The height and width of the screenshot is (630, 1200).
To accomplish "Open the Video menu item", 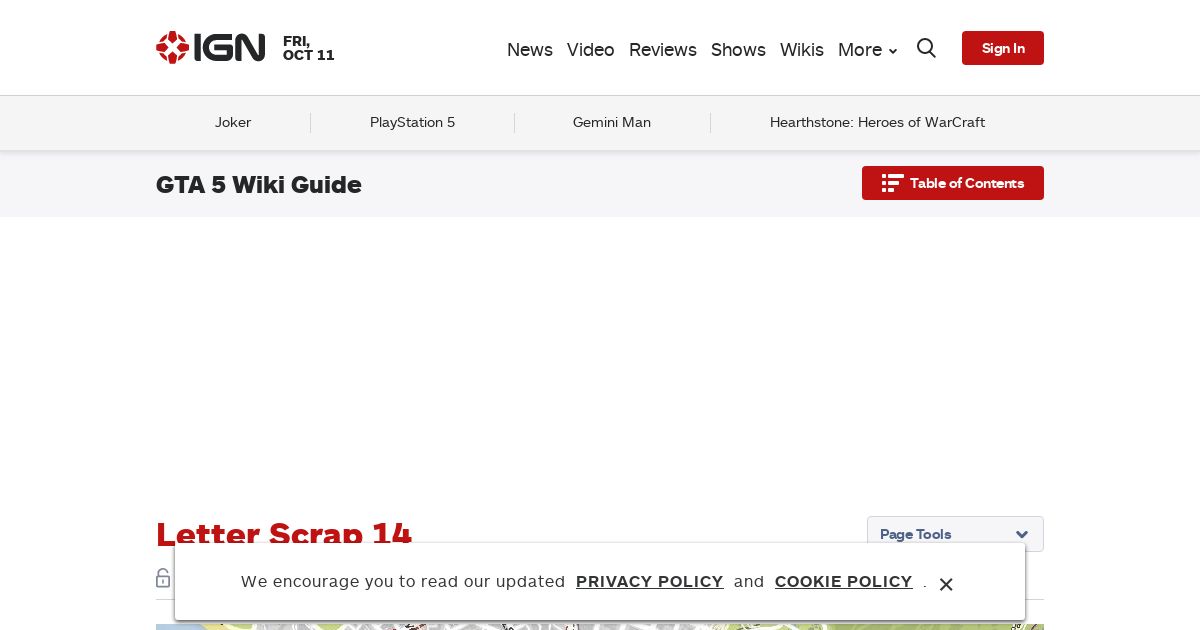I will 591,50.
